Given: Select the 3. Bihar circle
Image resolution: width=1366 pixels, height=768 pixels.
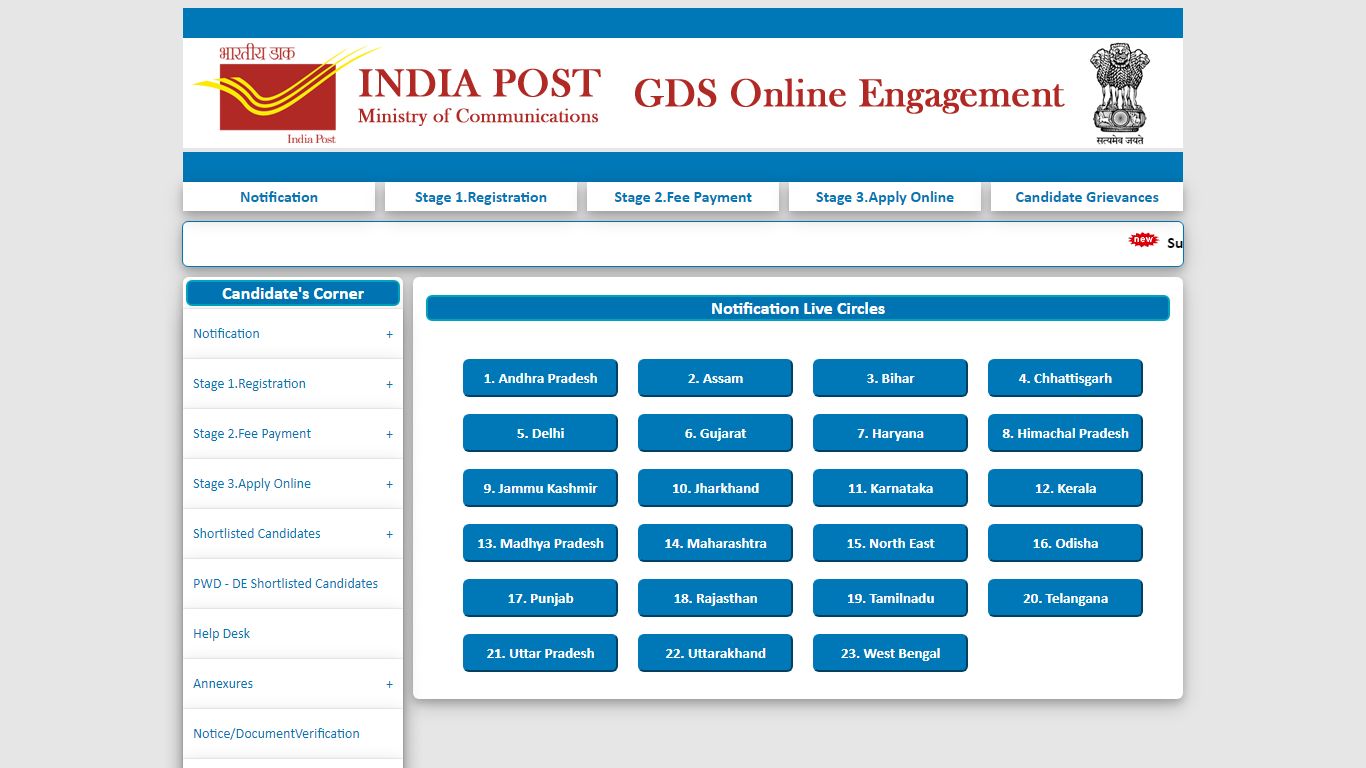Looking at the screenshot, I should coord(890,378).
